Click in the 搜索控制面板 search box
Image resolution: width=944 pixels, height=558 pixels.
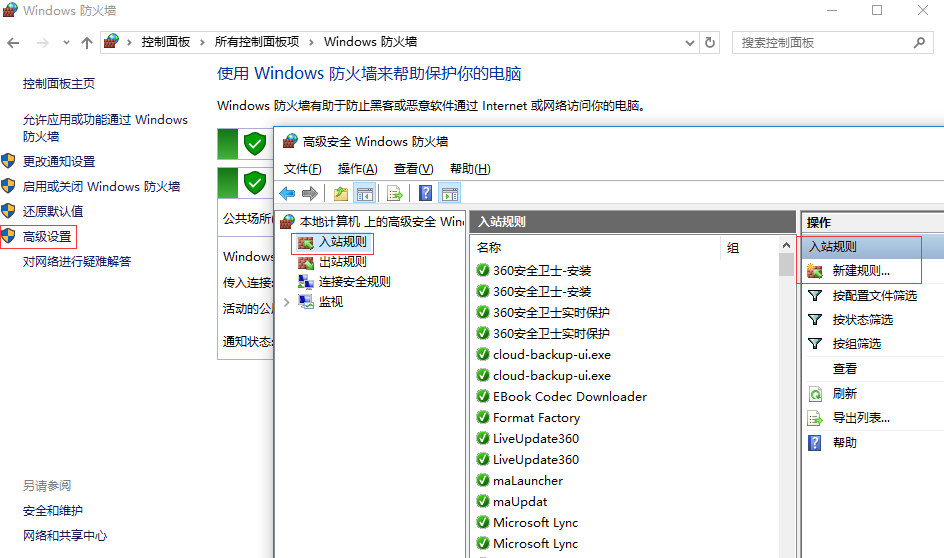822,43
